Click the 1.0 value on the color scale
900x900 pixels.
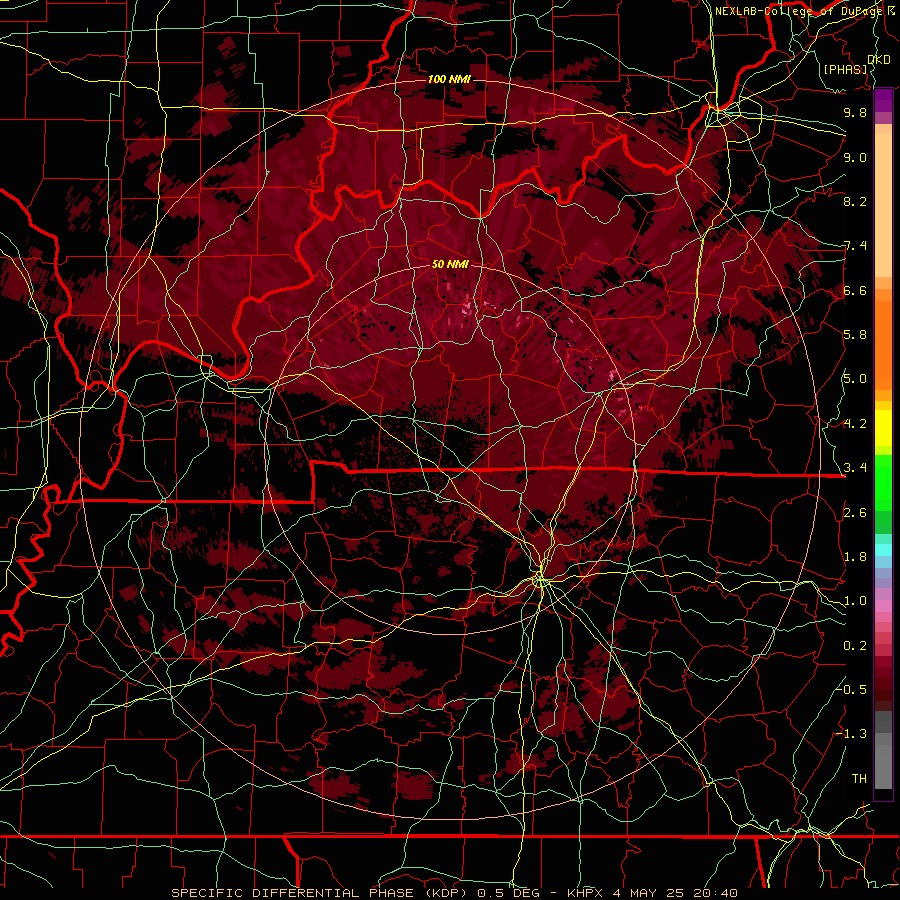(855, 601)
